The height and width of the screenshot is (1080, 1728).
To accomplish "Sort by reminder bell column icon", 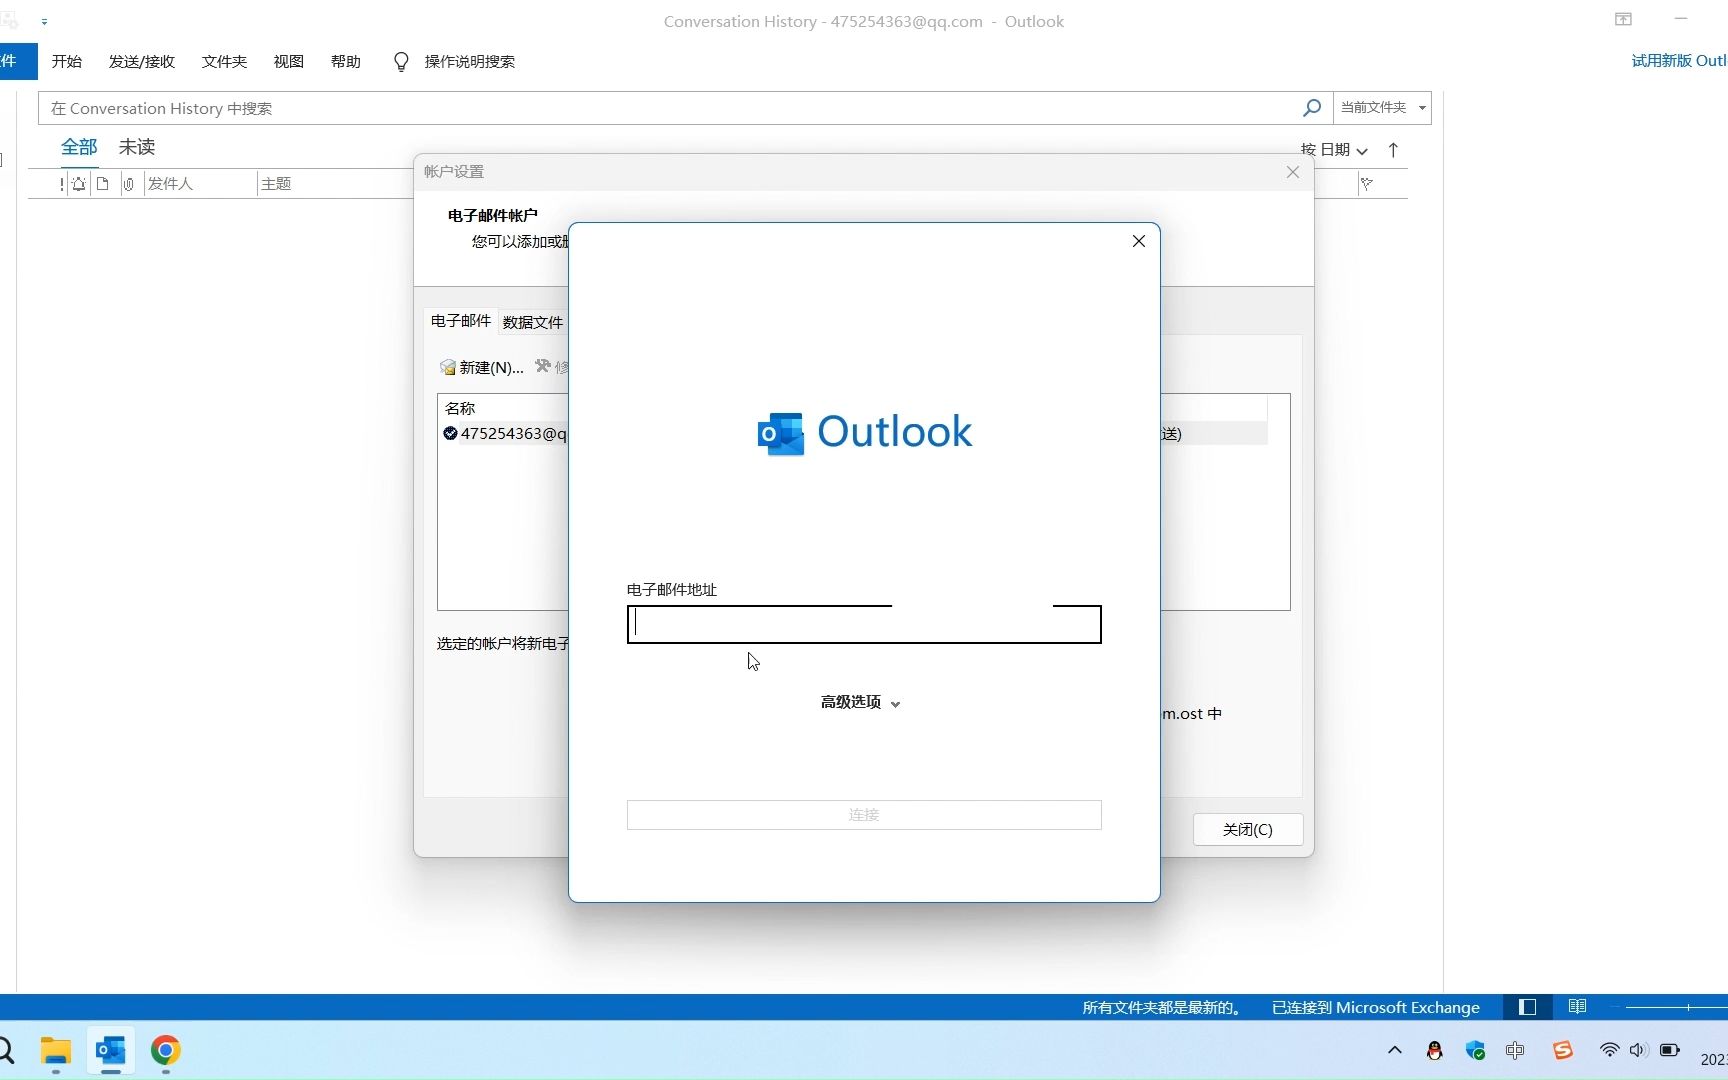I will [x=78, y=184].
